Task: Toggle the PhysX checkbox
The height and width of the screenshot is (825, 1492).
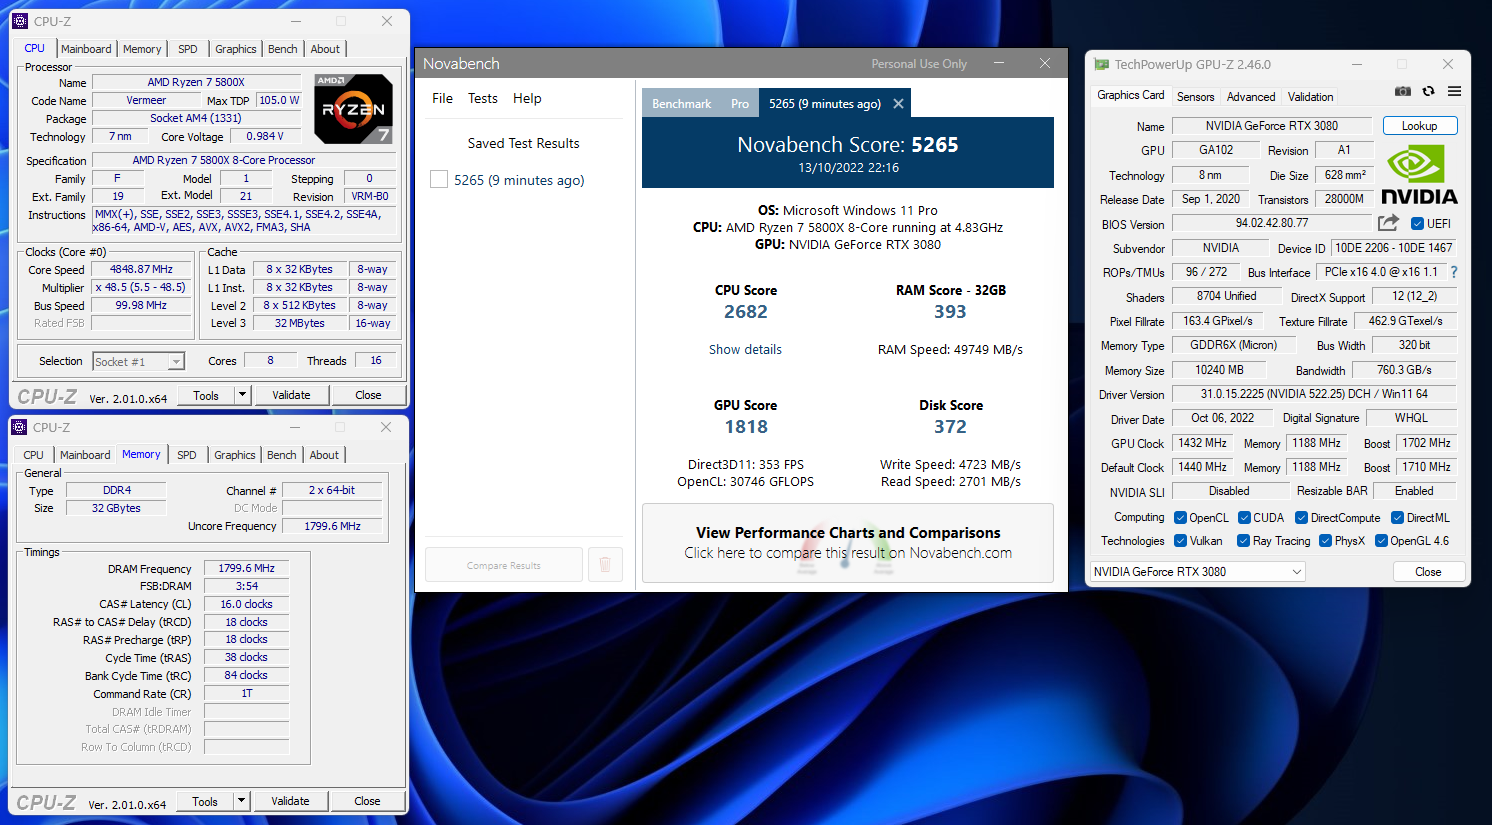Action: [x=1325, y=541]
